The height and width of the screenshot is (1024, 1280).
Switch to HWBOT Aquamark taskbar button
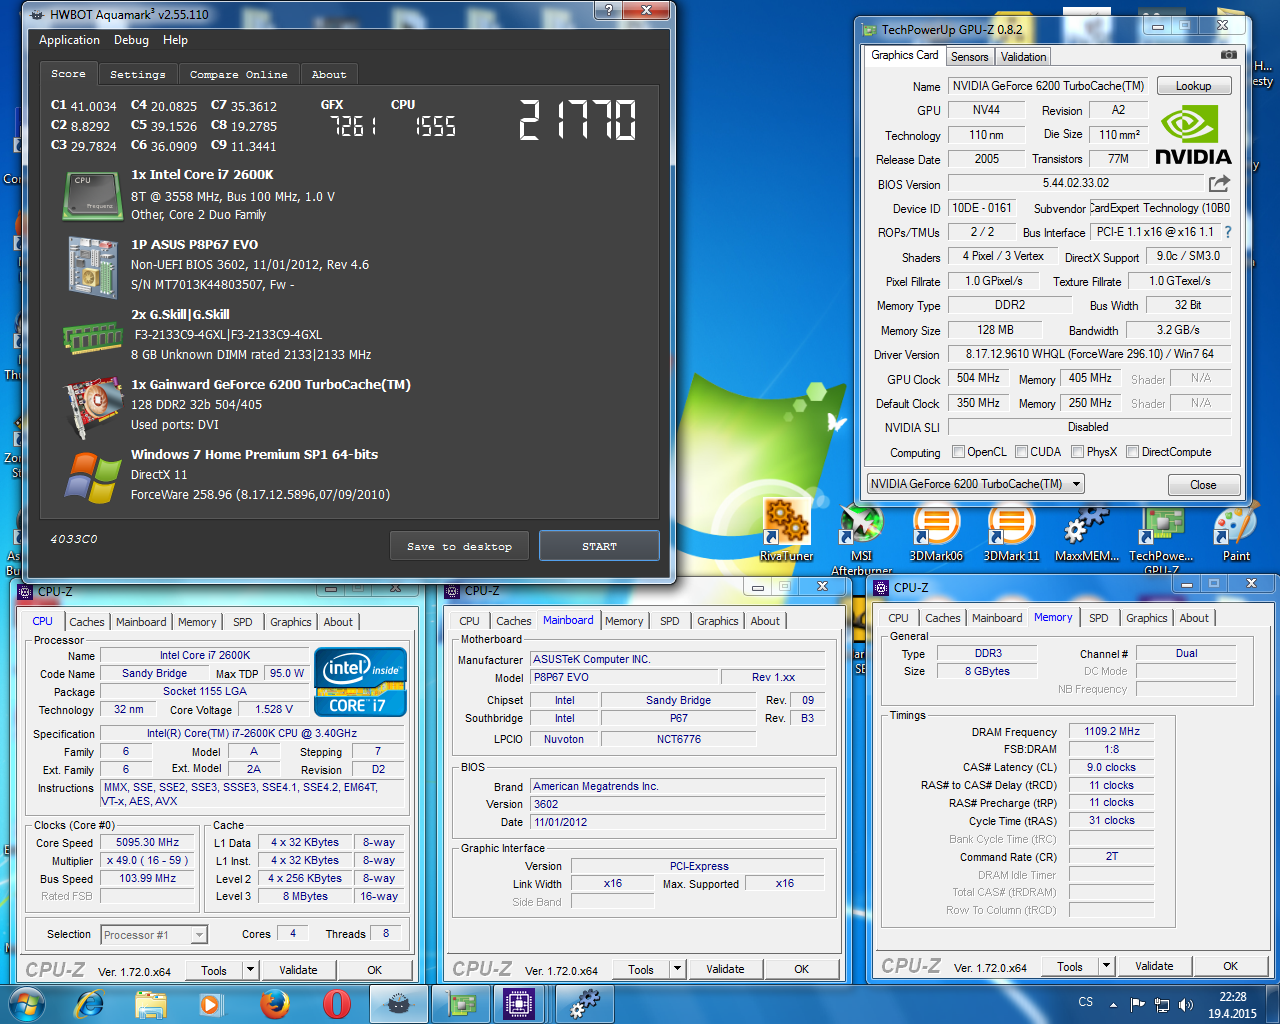tap(398, 1004)
